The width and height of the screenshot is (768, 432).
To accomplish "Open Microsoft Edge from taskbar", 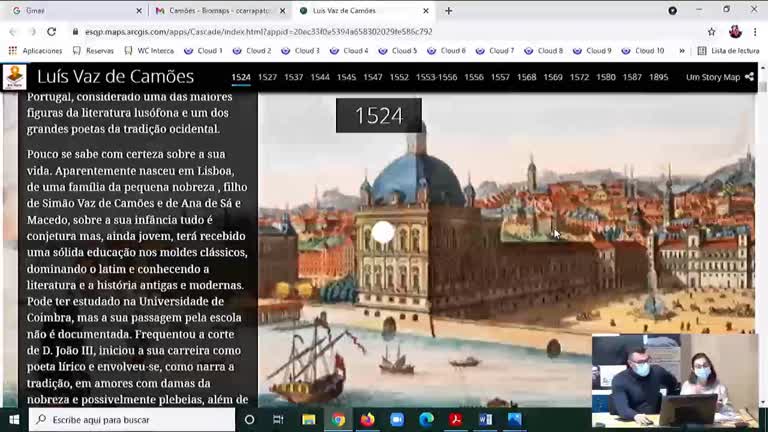I will 427,420.
